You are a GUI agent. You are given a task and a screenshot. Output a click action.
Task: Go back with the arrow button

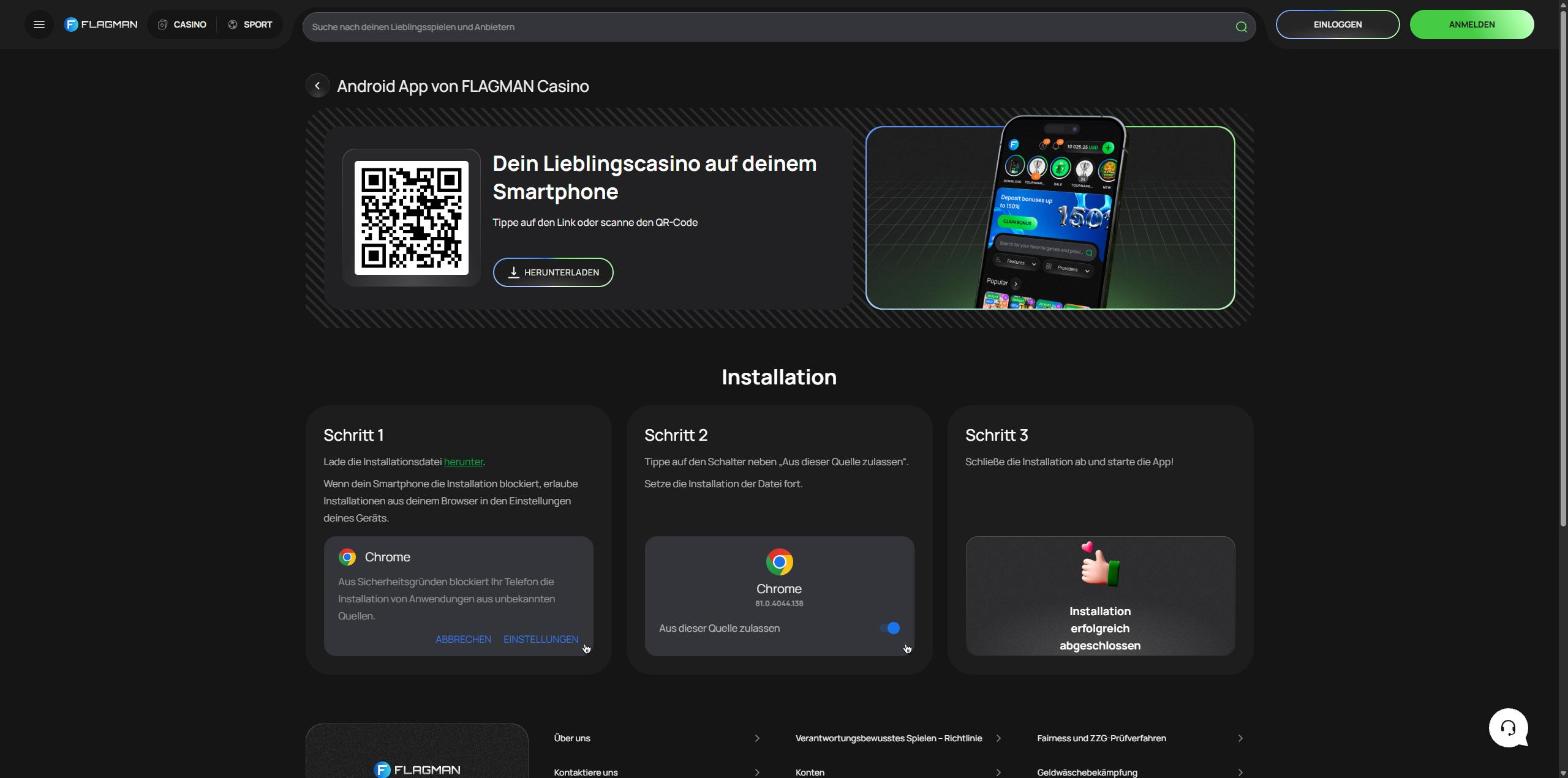coord(317,86)
